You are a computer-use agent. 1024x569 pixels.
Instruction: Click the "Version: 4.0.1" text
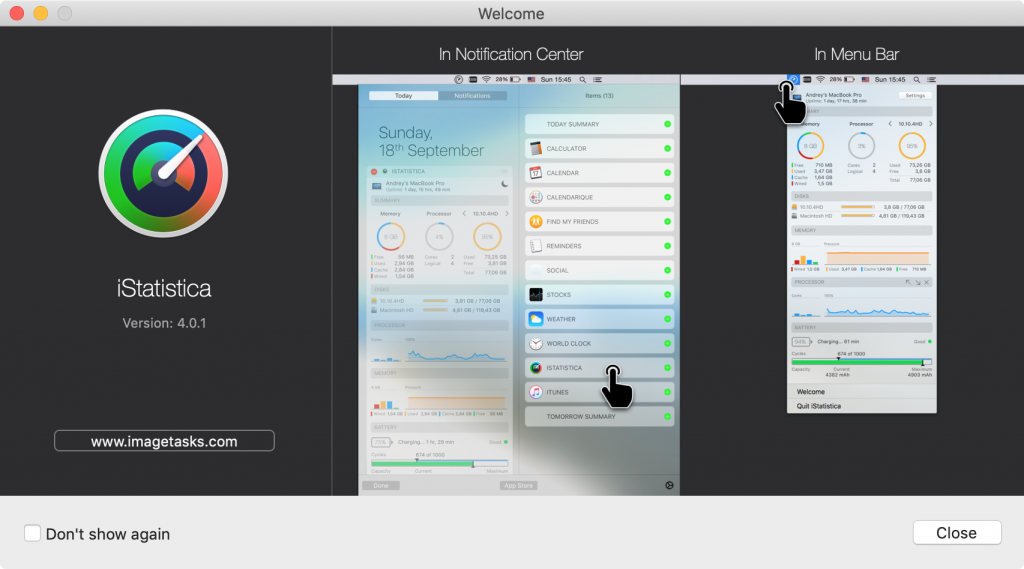(164, 323)
